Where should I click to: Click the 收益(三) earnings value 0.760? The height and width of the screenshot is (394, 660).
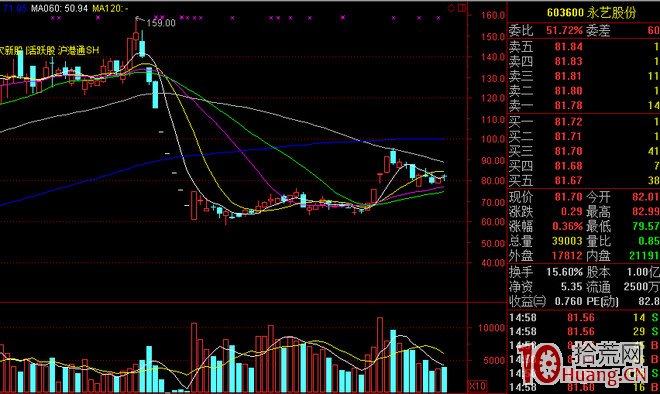click(x=569, y=301)
